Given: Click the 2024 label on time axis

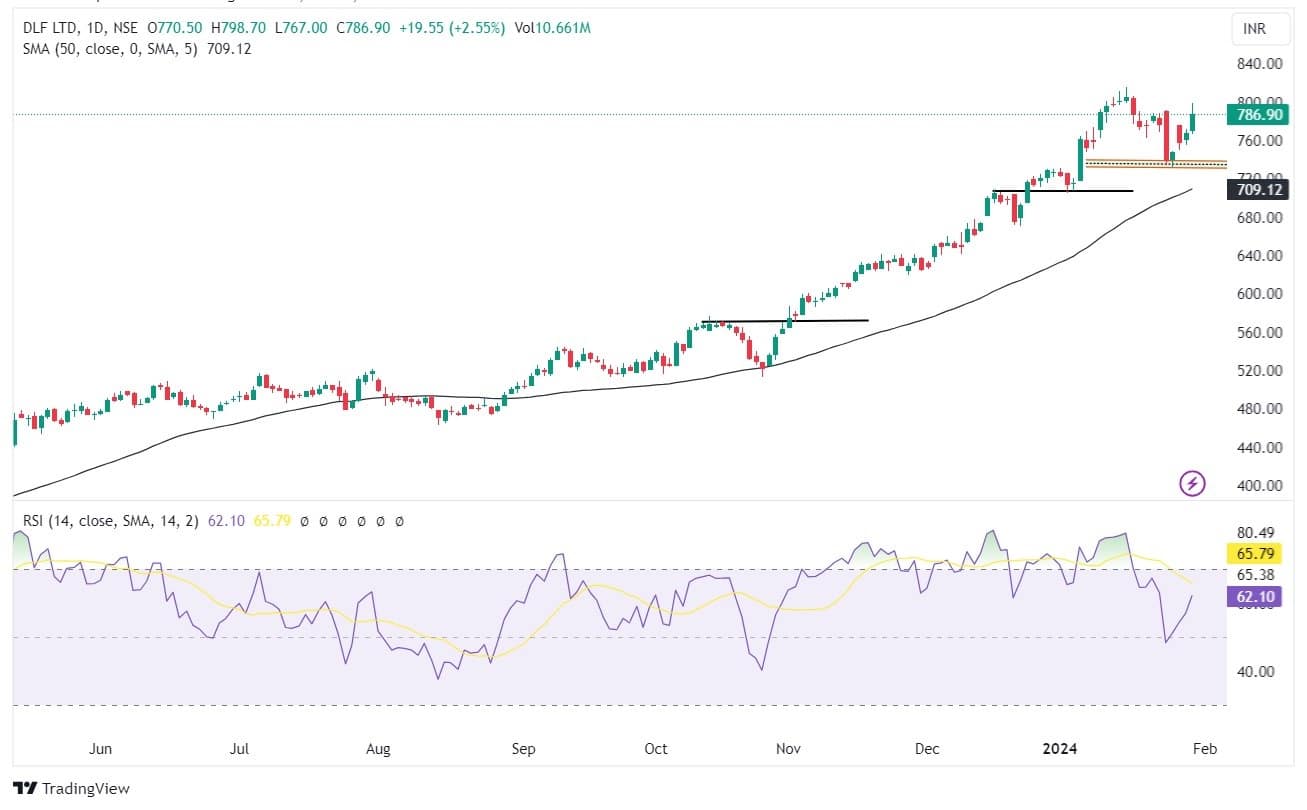Looking at the screenshot, I should tap(1059, 749).
